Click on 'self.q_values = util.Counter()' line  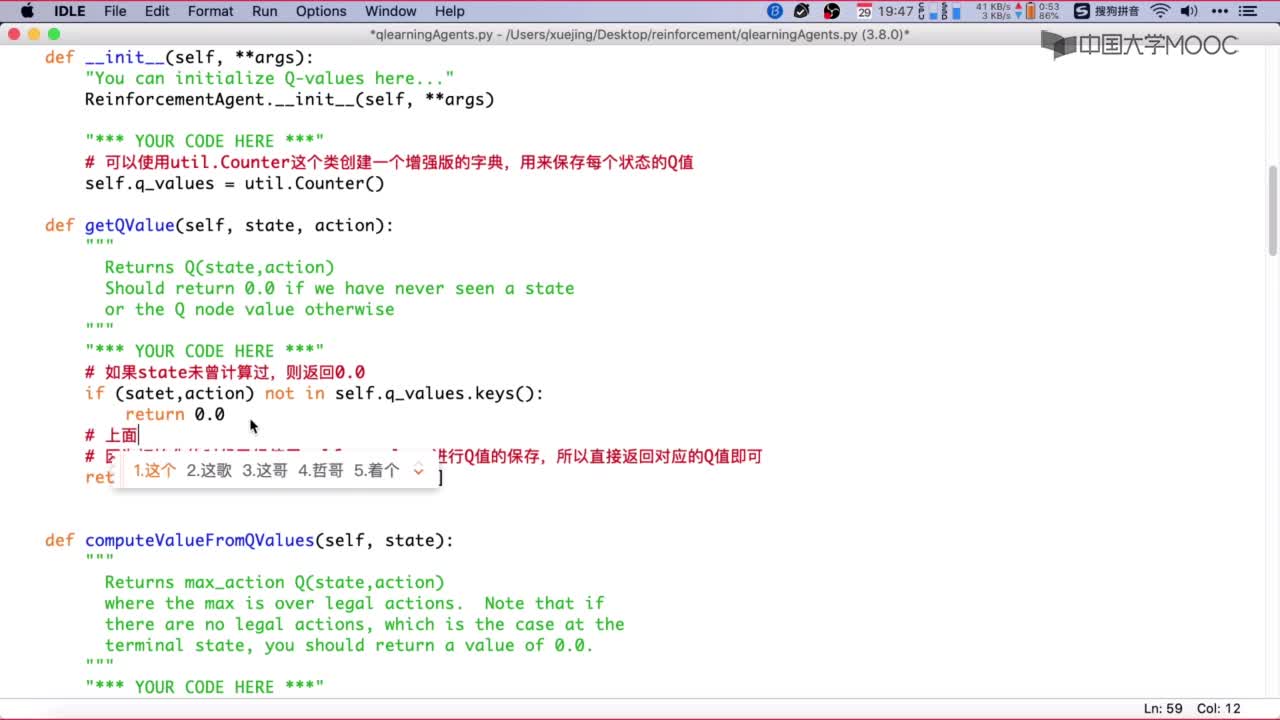(x=235, y=183)
